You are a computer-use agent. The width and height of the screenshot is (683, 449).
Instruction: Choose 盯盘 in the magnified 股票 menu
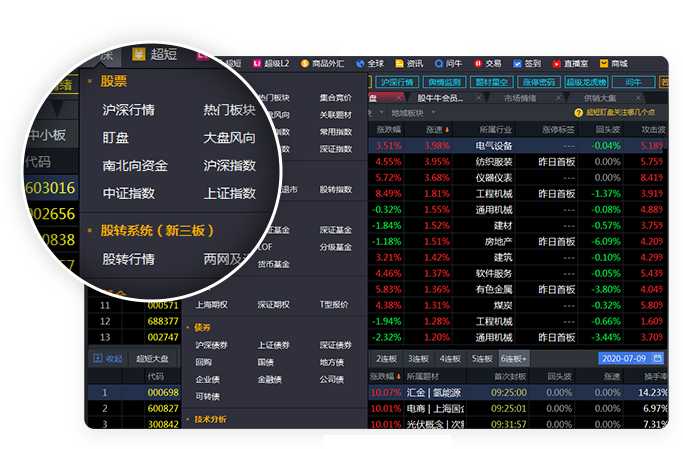[115, 138]
